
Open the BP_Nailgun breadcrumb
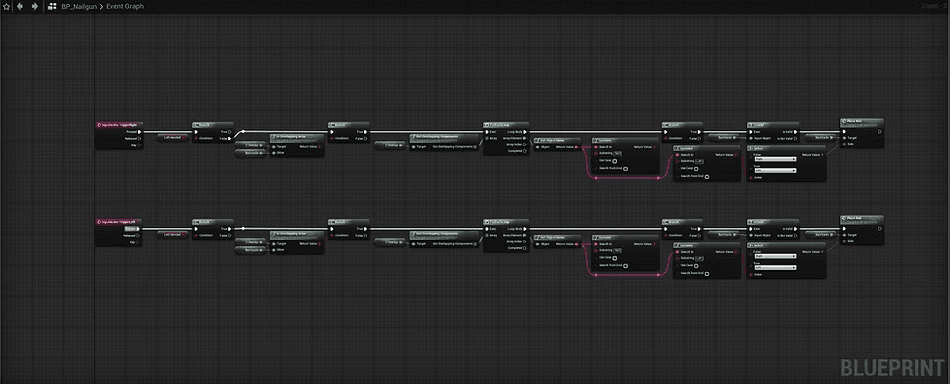click(x=79, y=6)
